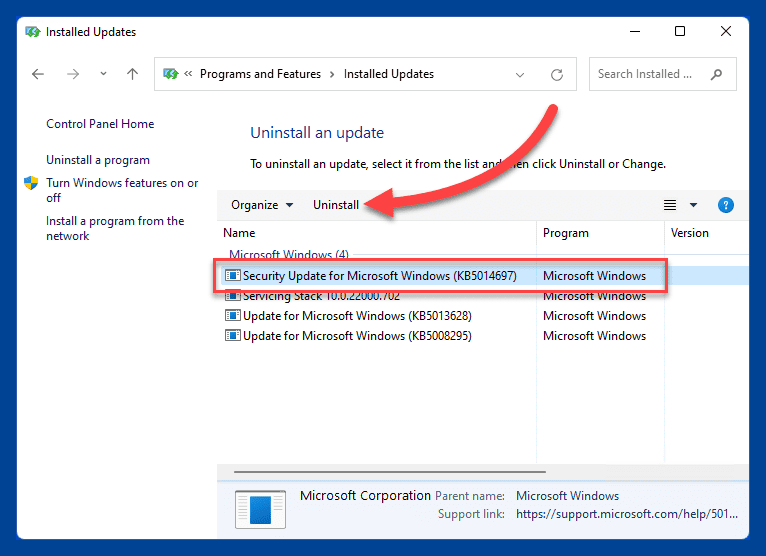Image resolution: width=766 pixels, height=556 pixels.
Task: Click the icon beside KB5013628 update
Action: (233, 316)
